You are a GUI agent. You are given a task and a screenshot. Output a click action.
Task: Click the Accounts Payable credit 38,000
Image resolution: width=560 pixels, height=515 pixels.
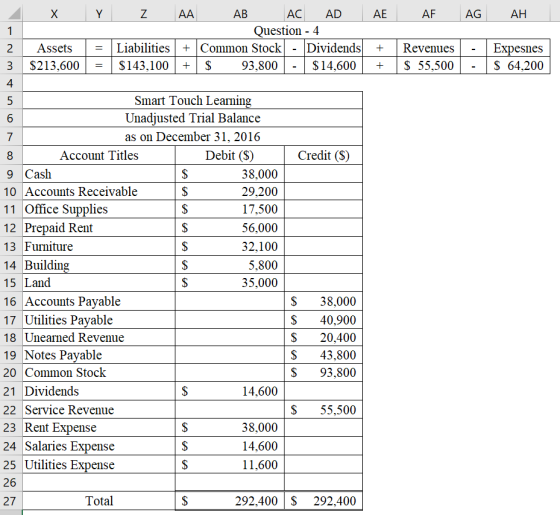pyautogui.click(x=324, y=301)
